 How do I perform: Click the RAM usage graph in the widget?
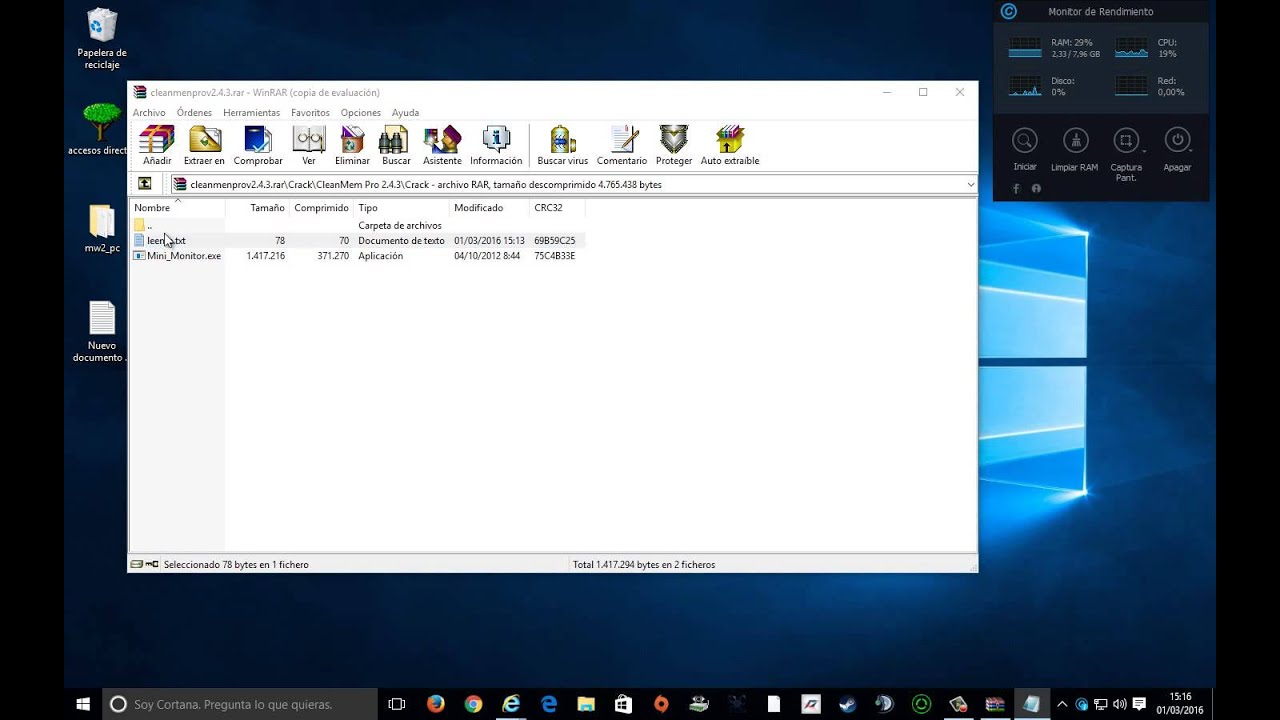point(1025,48)
